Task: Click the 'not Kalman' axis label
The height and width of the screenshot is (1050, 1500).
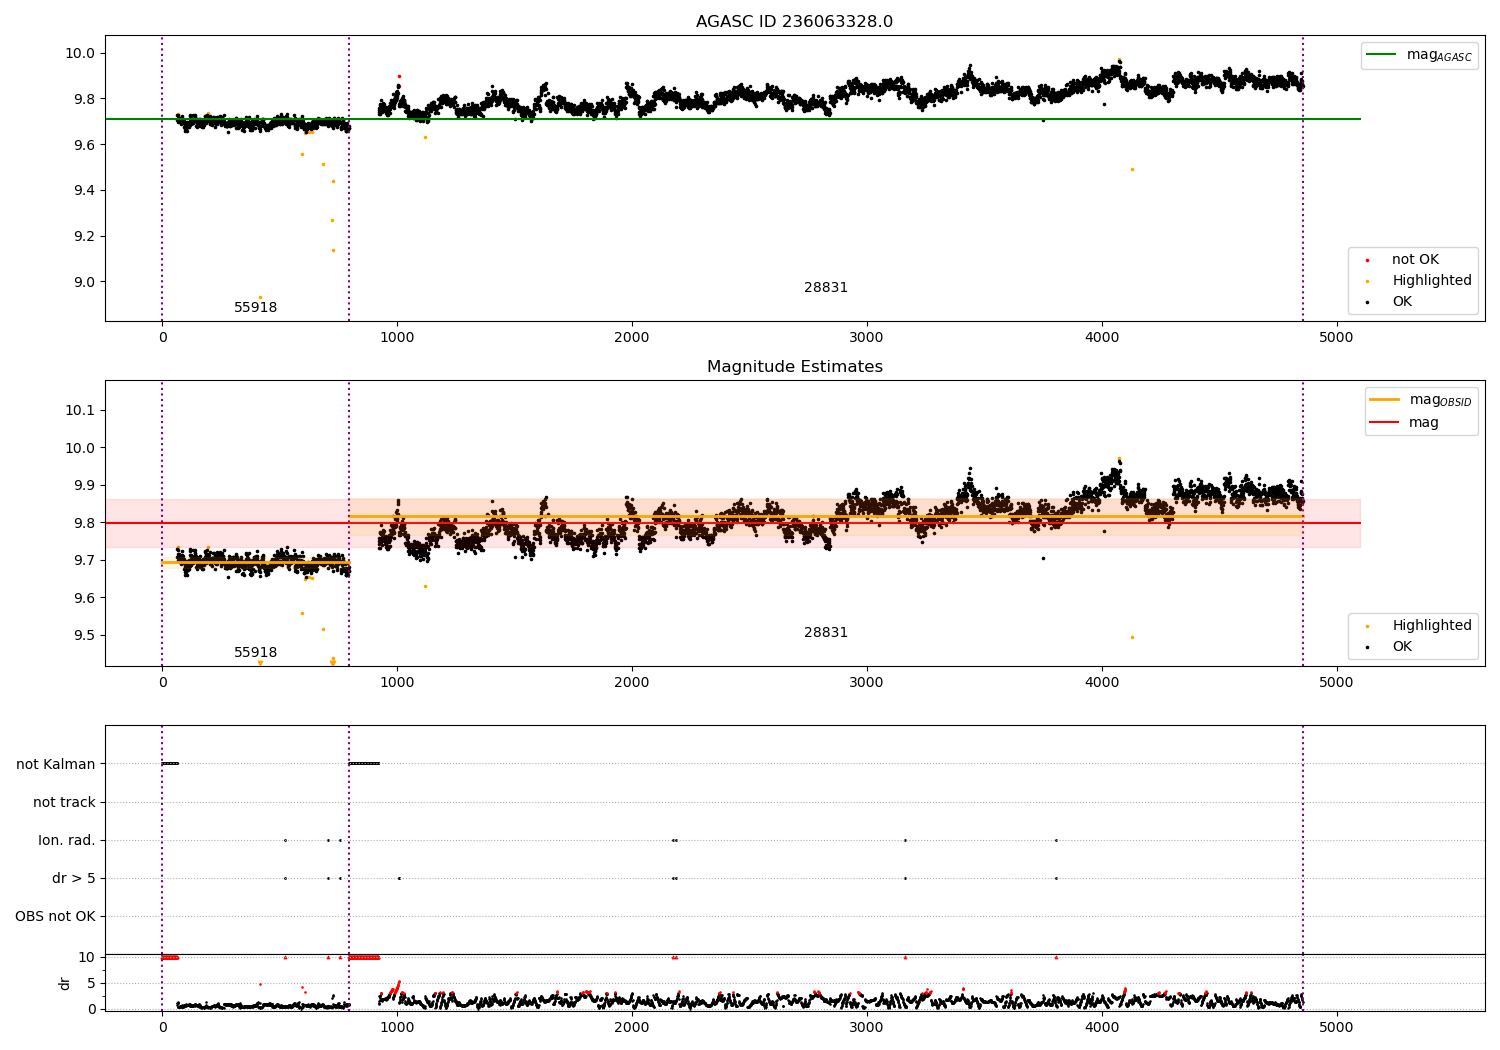Action: click(56, 764)
